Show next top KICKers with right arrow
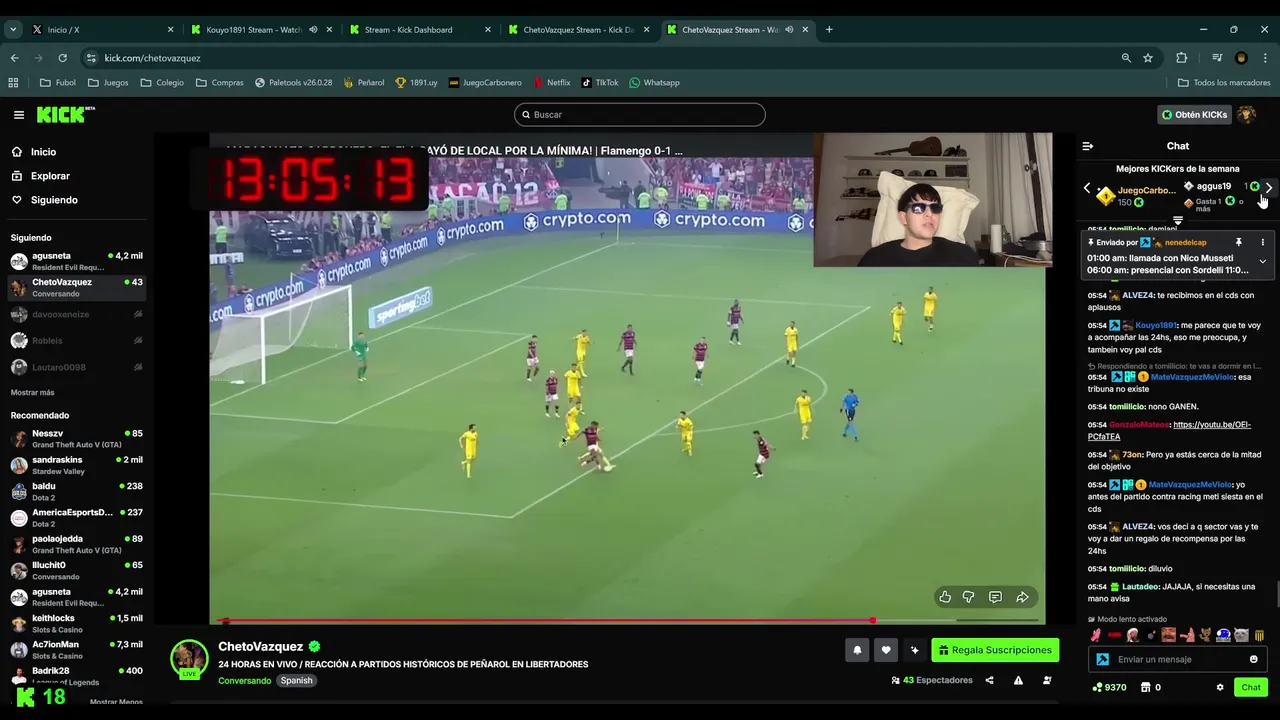 (1269, 188)
